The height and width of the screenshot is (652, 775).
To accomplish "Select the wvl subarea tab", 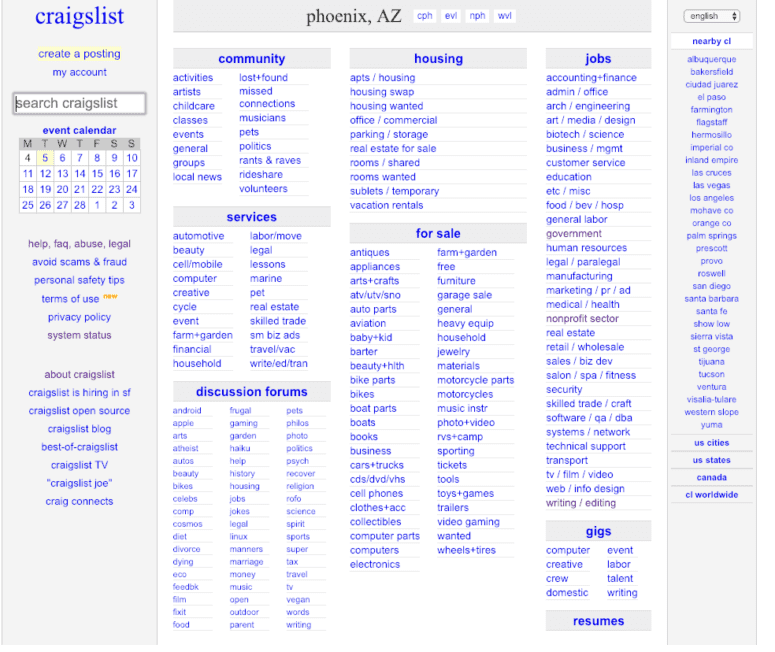I will (505, 16).
